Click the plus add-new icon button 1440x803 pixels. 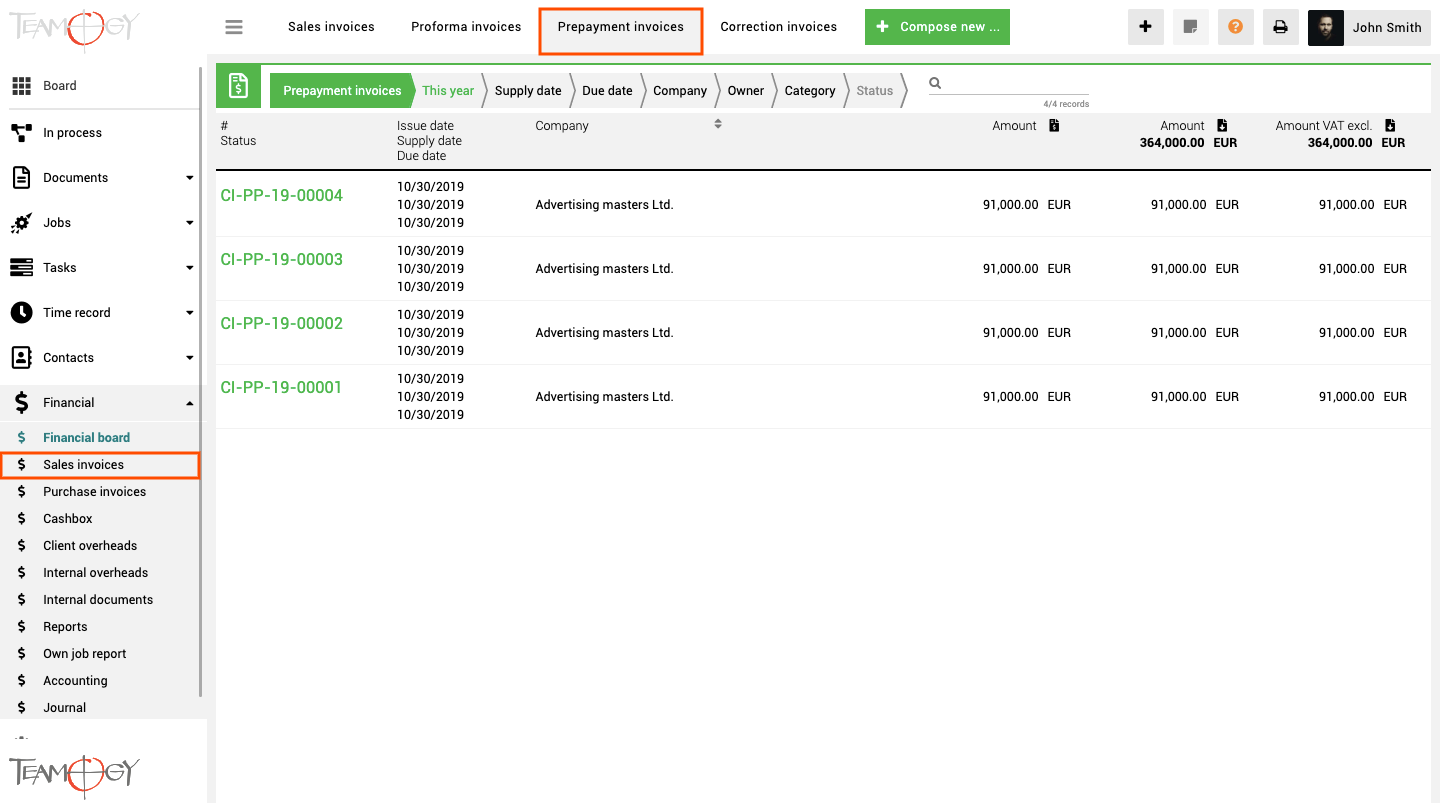click(1145, 27)
